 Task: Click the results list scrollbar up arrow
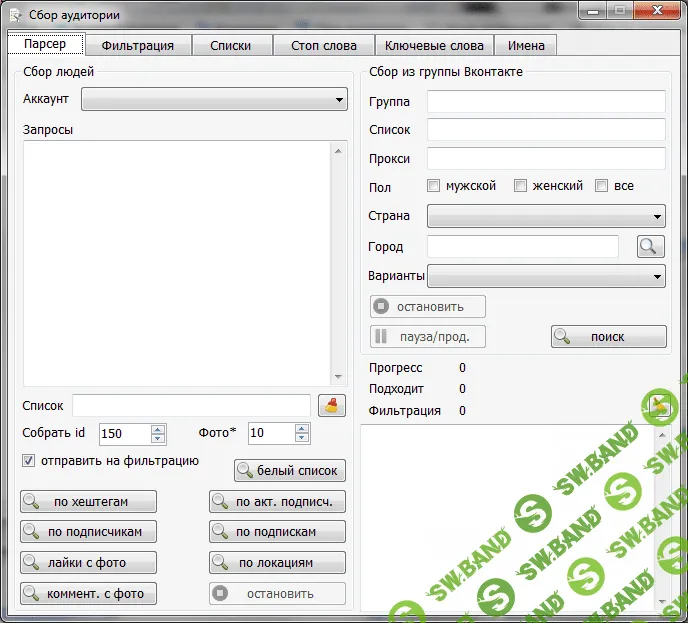(662, 435)
